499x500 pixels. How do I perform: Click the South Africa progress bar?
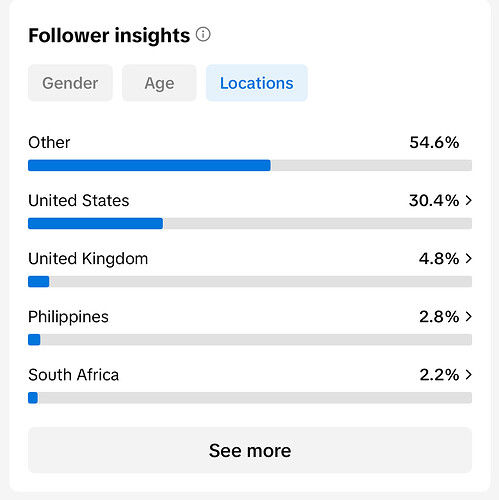point(250,398)
